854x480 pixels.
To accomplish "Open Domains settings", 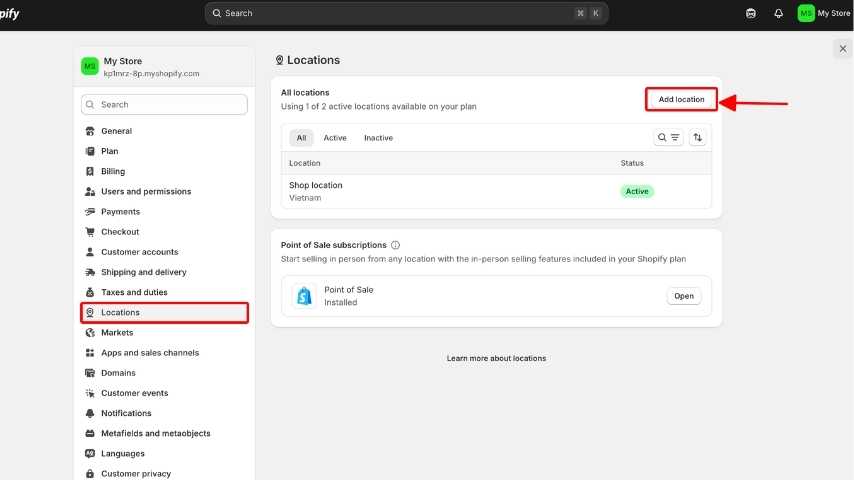I will [x=164, y=373].
